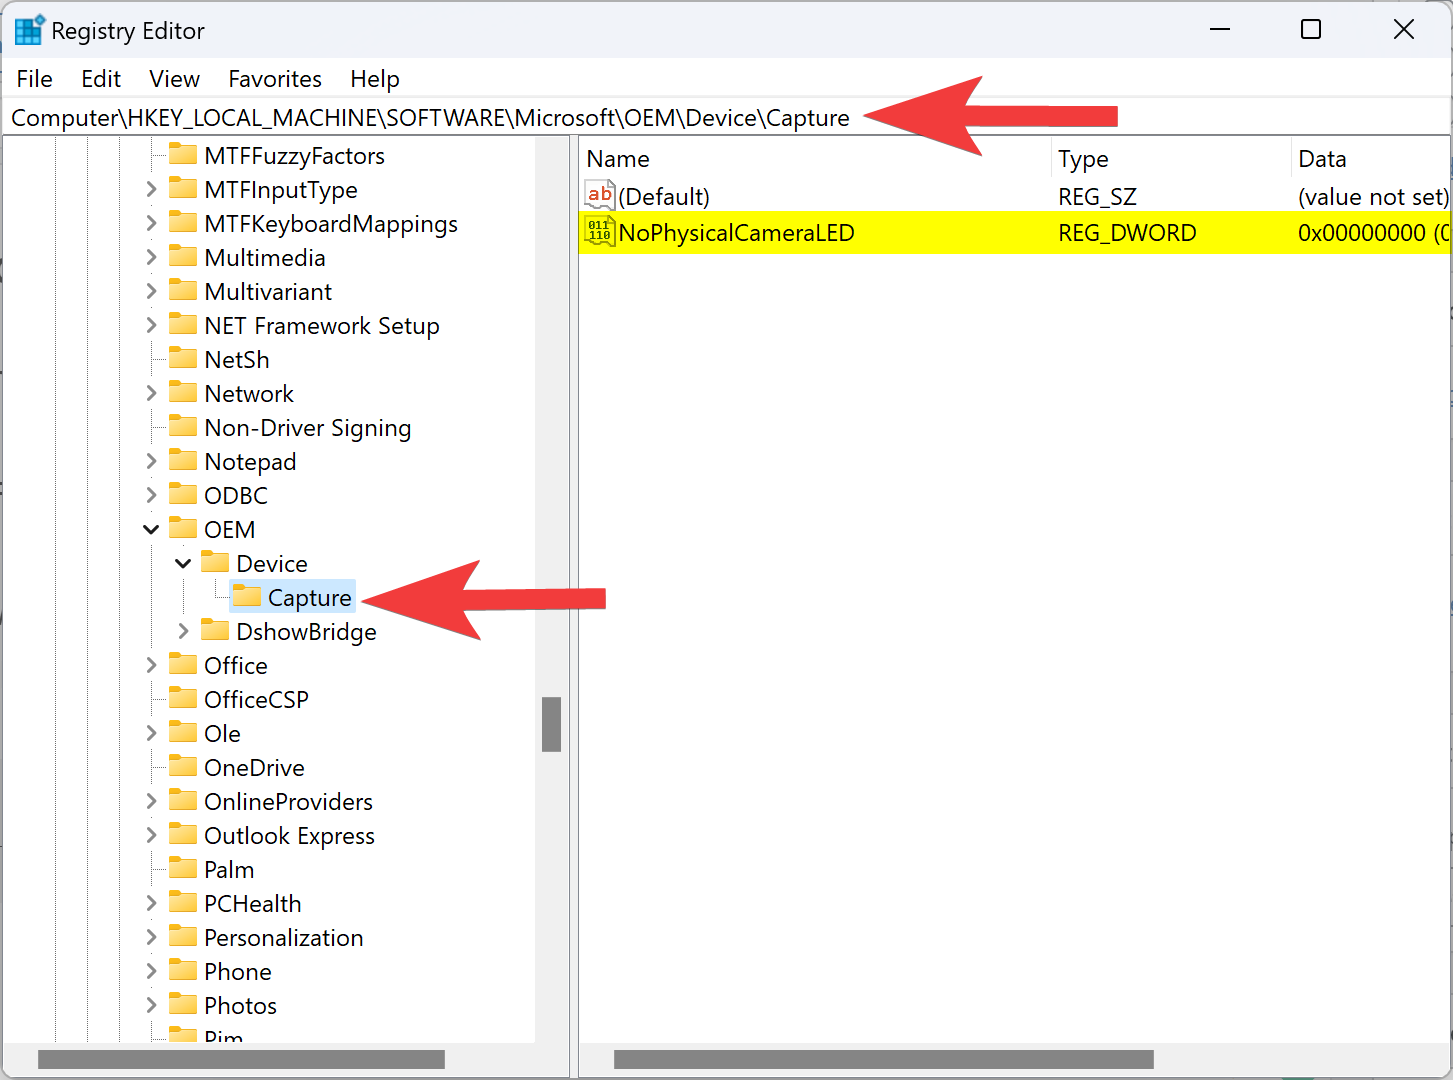Open the Help menu

point(375,79)
